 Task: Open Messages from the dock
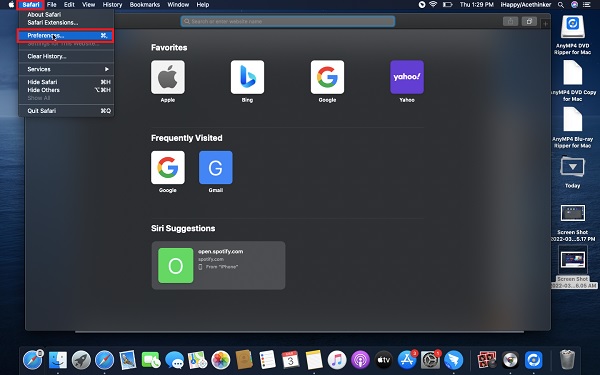tap(174, 360)
